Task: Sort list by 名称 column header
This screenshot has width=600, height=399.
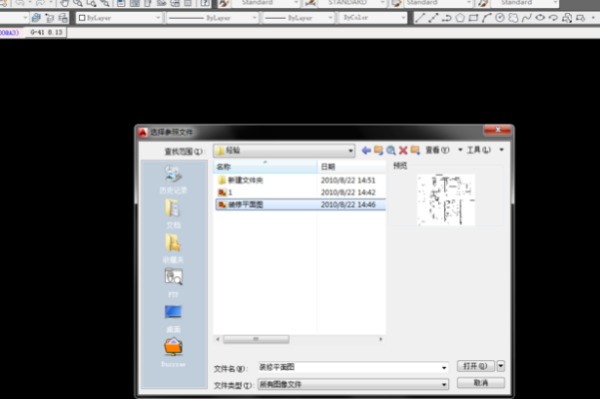Action: (265, 167)
